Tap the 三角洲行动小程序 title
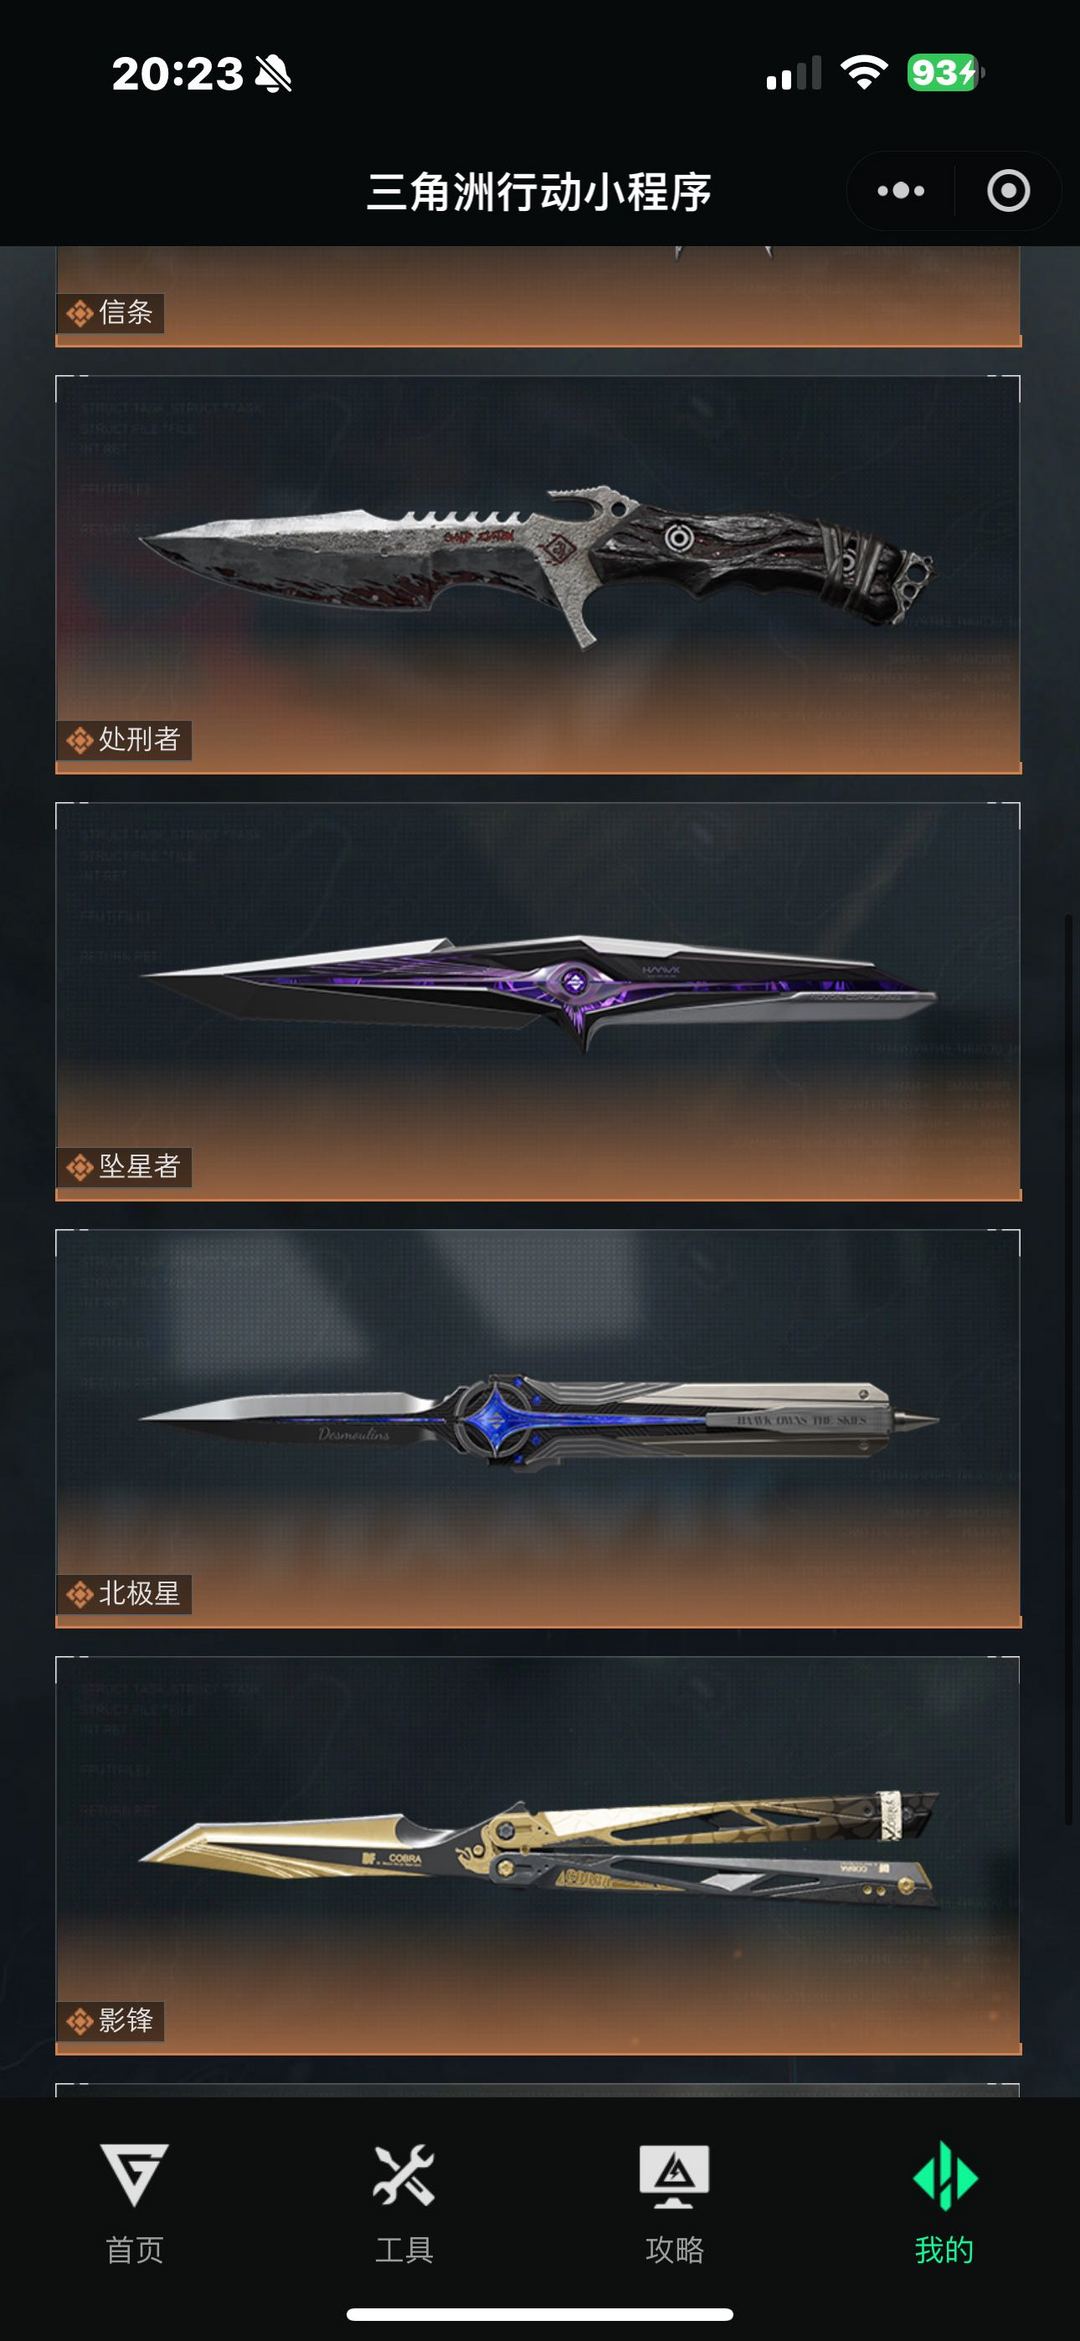This screenshot has height=2341, width=1080. [x=539, y=191]
